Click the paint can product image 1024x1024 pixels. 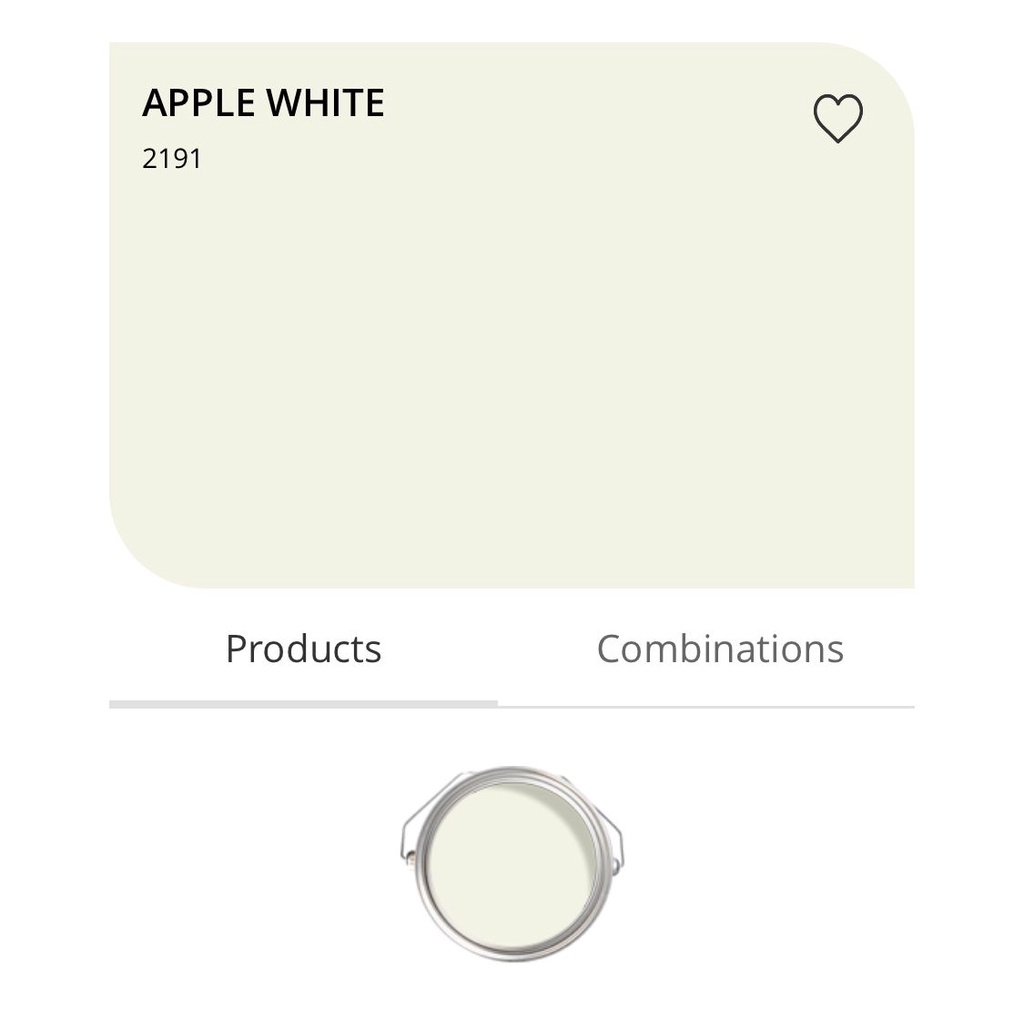511,862
